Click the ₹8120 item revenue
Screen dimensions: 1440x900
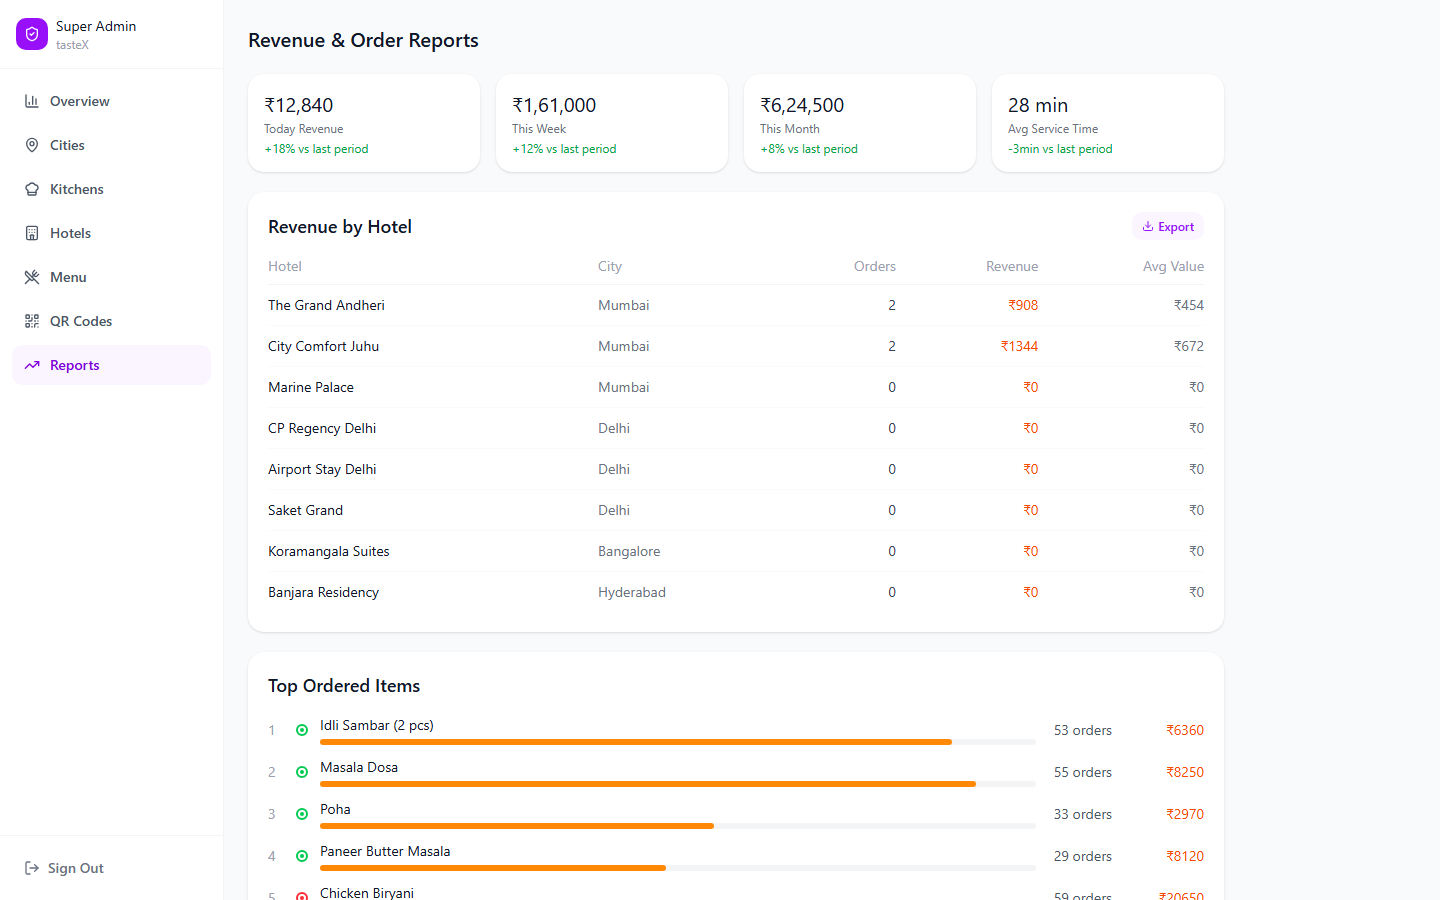coord(1185,856)
